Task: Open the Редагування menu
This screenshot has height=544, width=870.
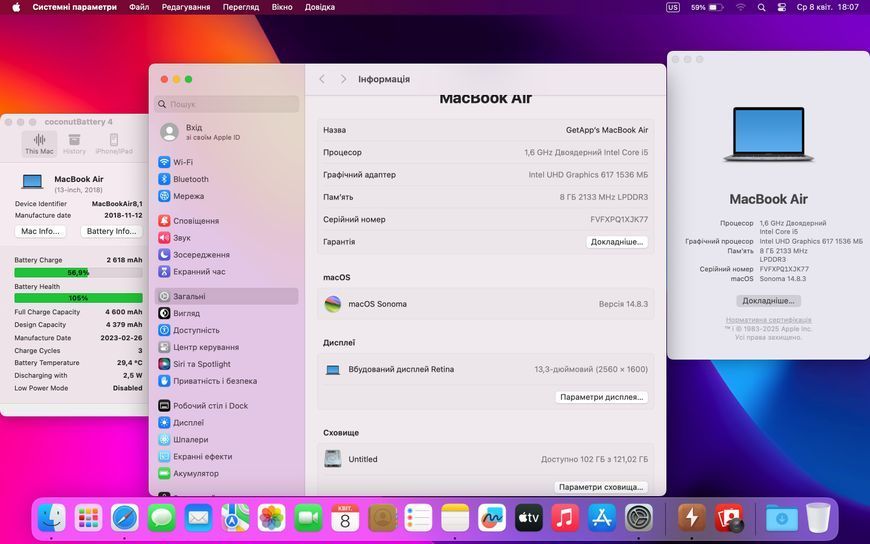Action: (186, 7)
